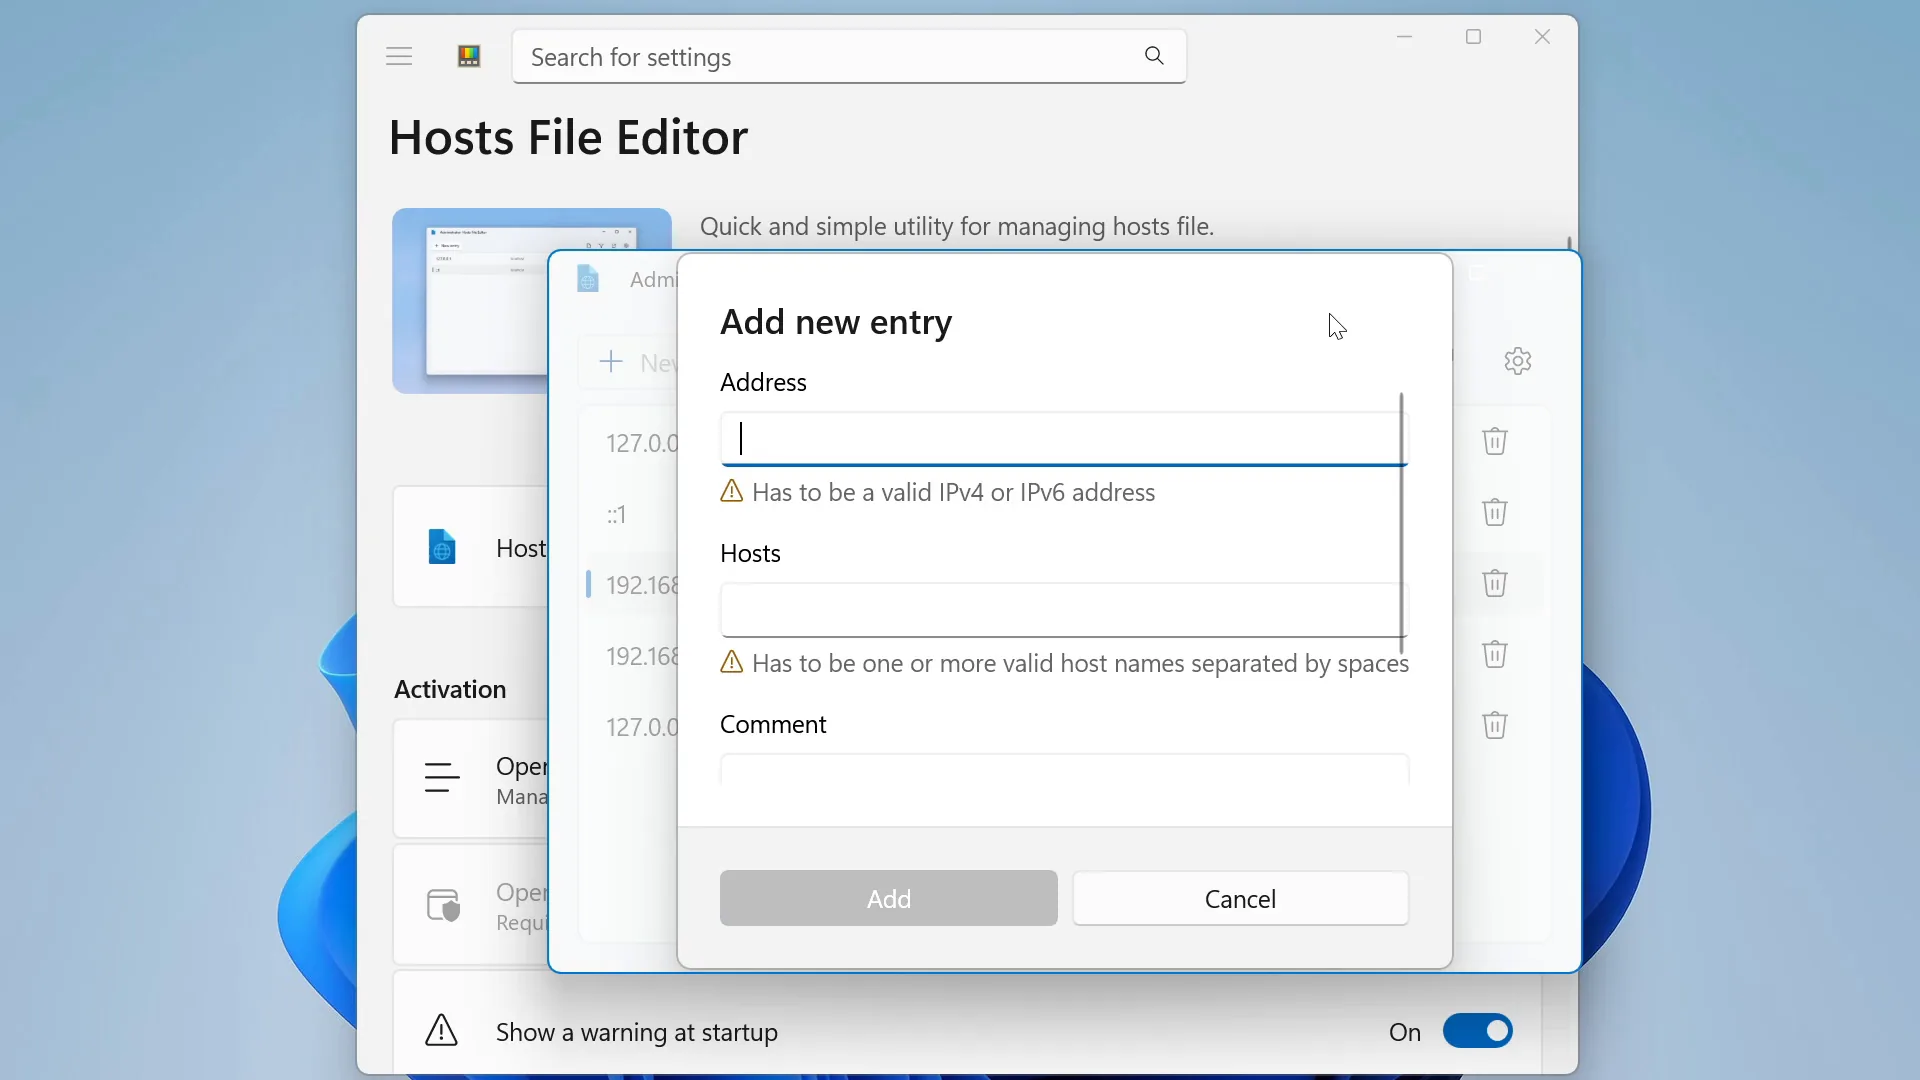Delete the ::1 entry with trash icon
The height and width of the screenshot is (1080, 1920).
point(1495,512)
